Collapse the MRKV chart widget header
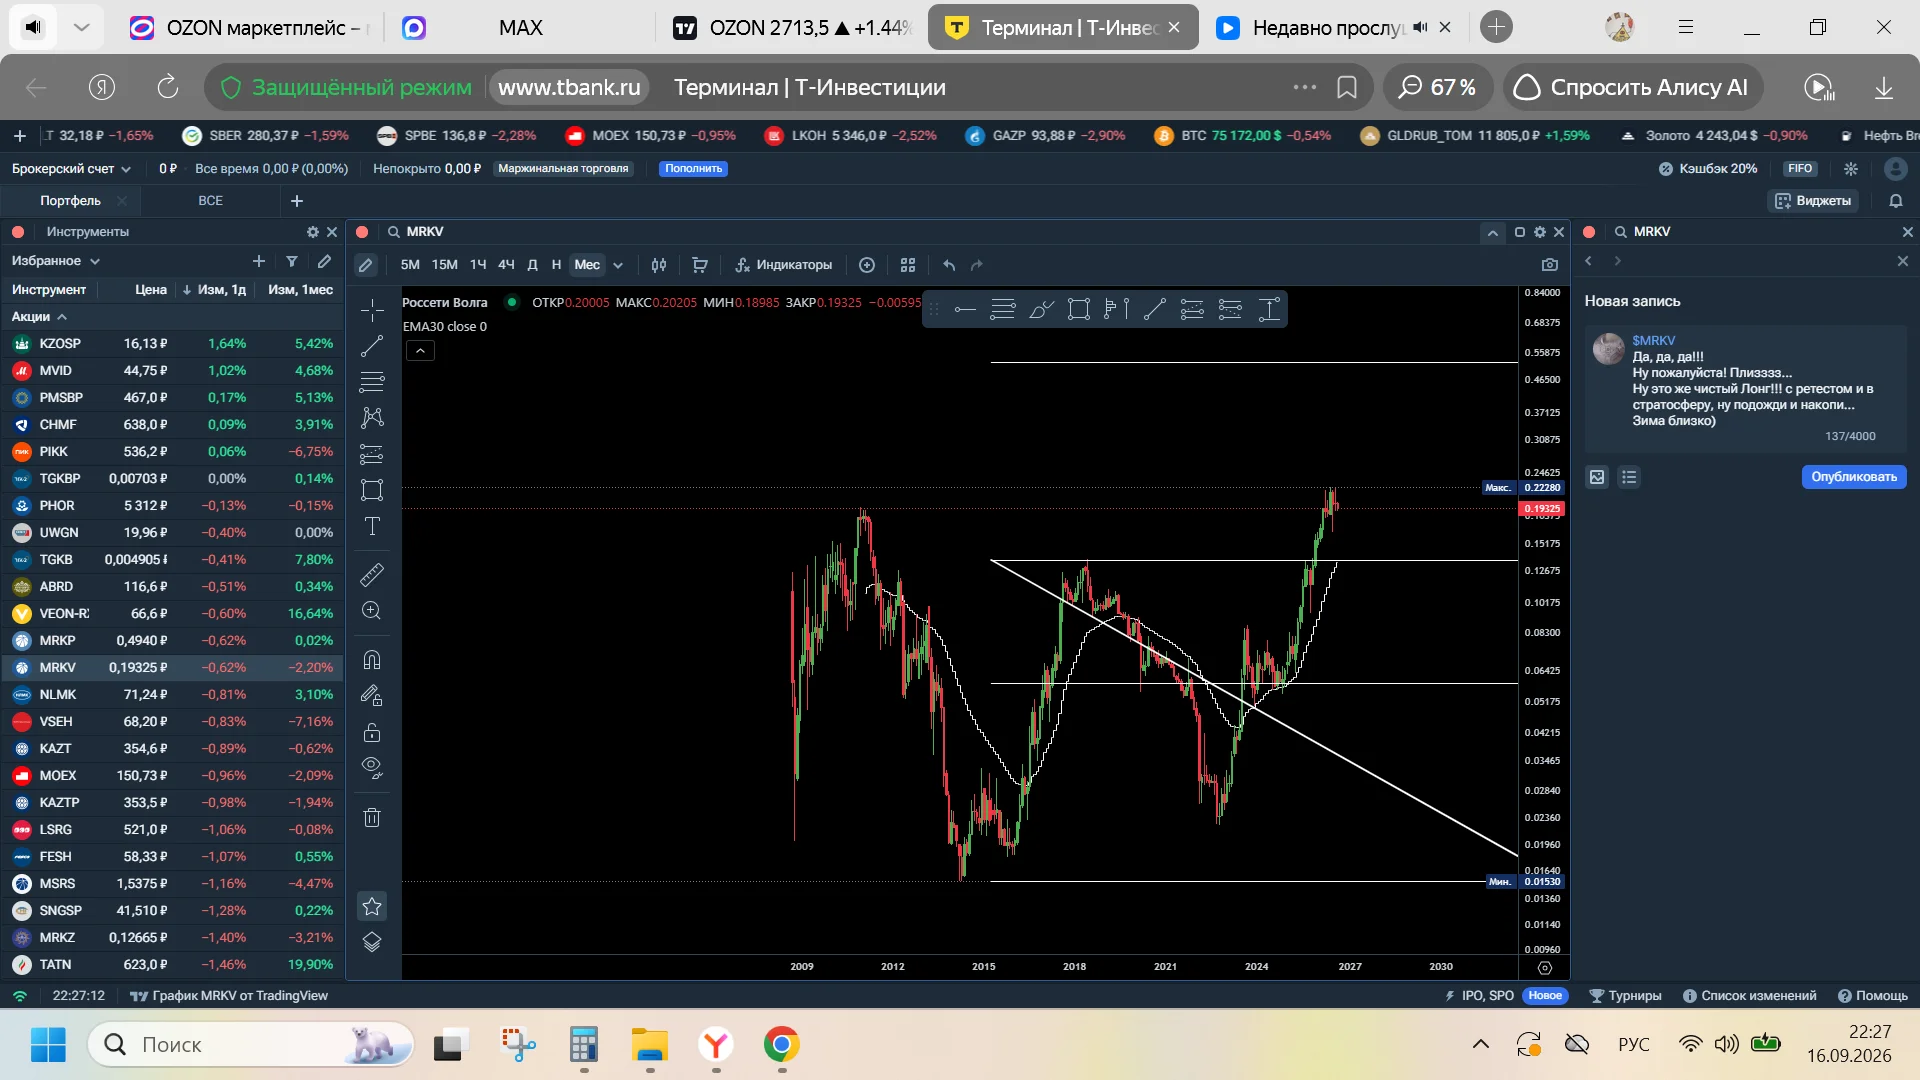The image size is (1920, 1080). tap(1492, 232)
